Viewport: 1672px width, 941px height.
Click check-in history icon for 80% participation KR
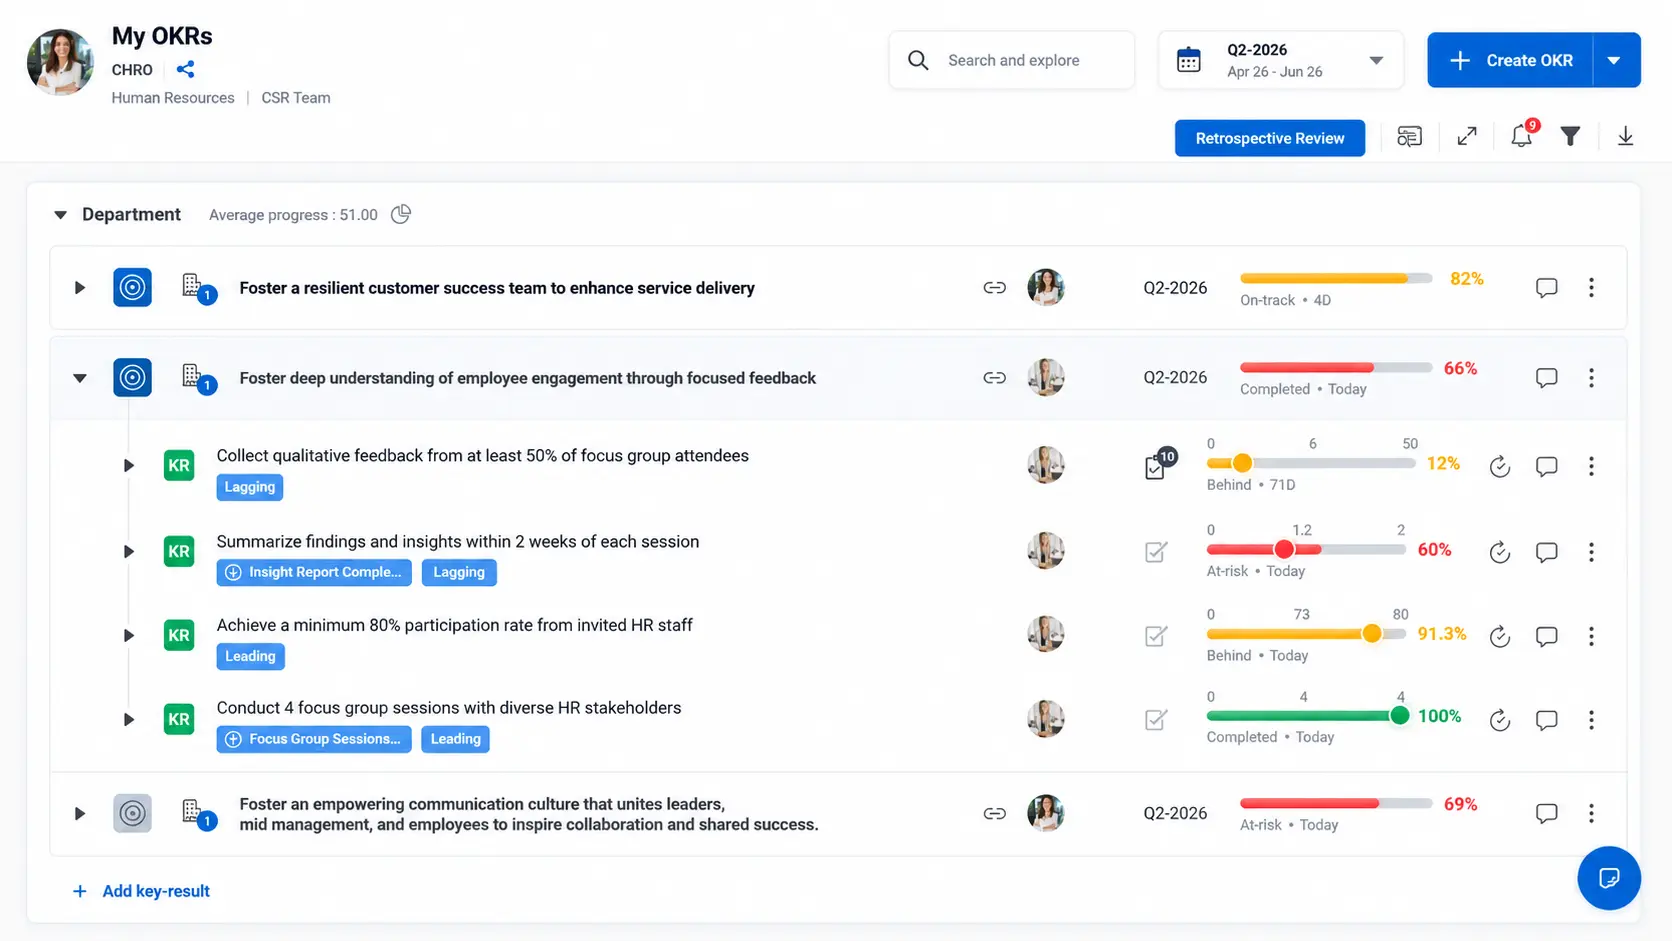point(1499,636)
